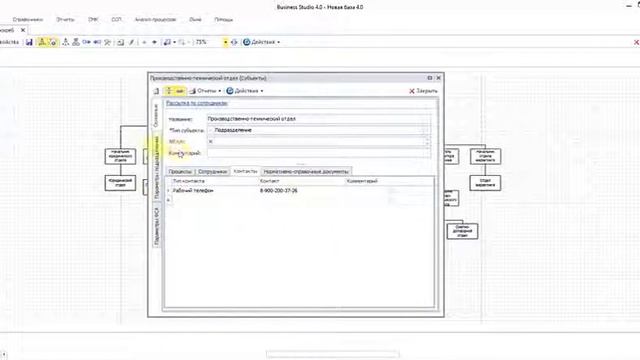Toggle the yellow tree icon in dialog toolbar
This screenshot has width=640, height=360.
click(169, 91)
